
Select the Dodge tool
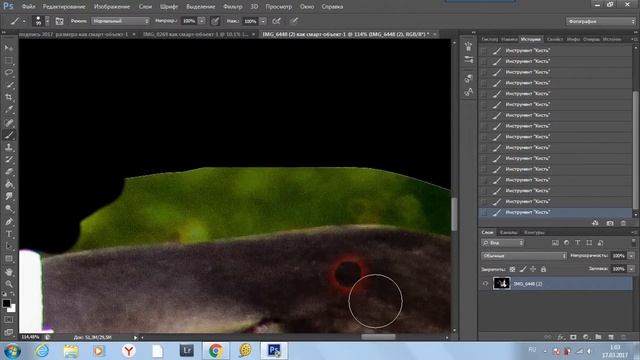point(9,209)
